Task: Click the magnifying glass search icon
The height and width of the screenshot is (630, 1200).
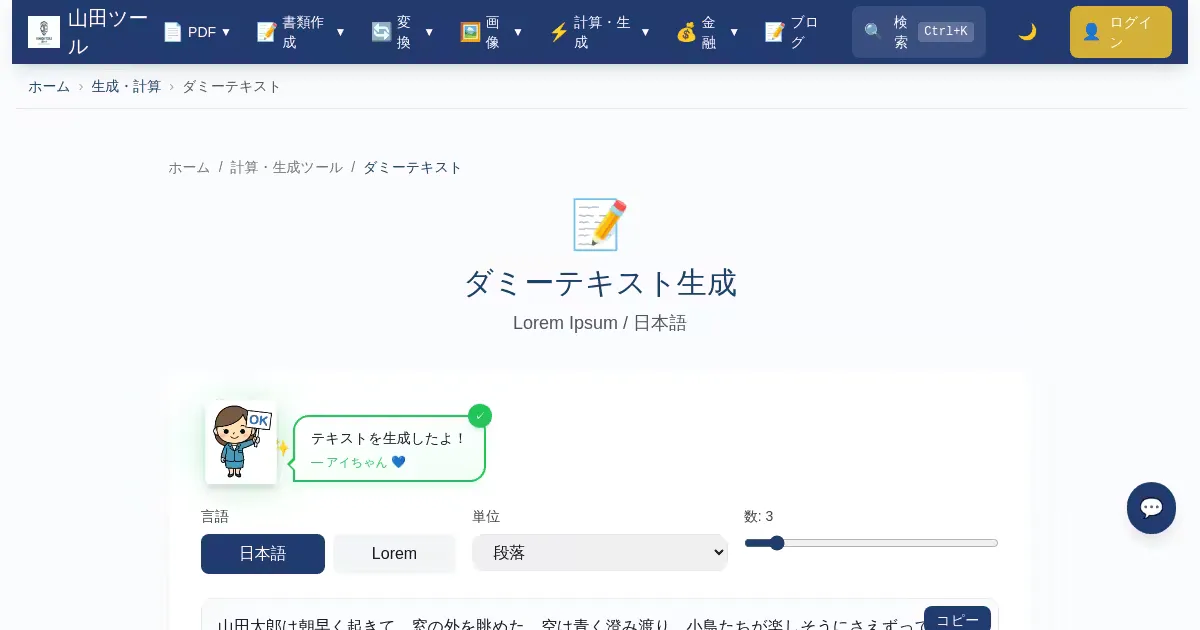Action: click(x=873, y=32)
